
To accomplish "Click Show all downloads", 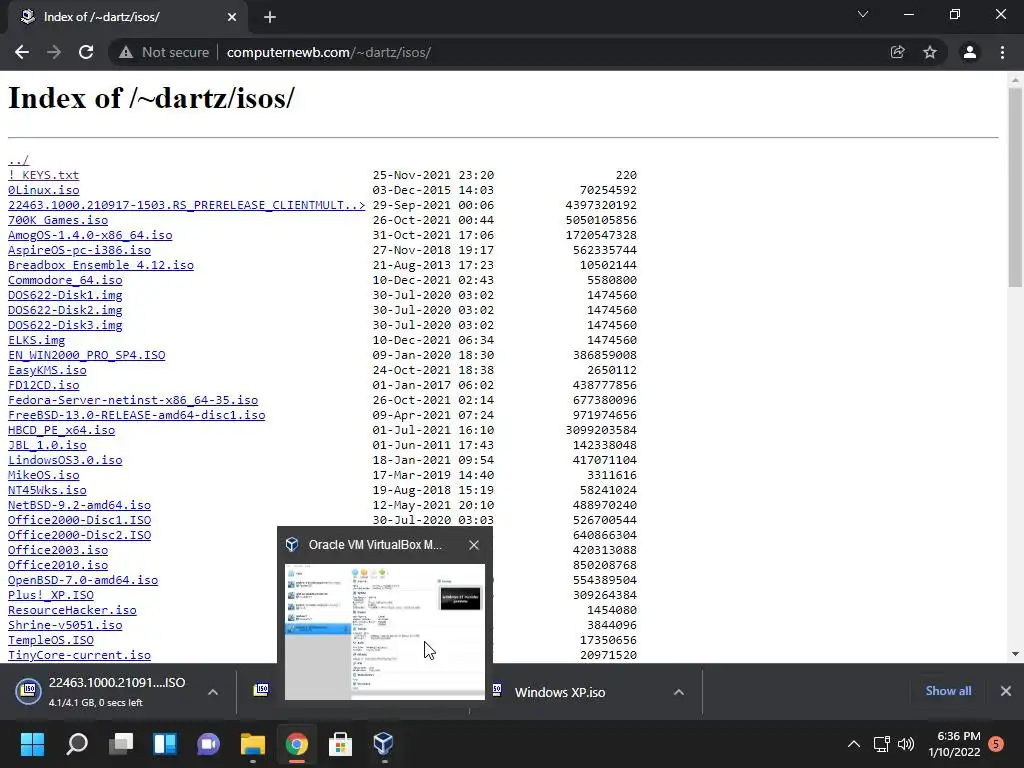I will [x=948, y=691].
